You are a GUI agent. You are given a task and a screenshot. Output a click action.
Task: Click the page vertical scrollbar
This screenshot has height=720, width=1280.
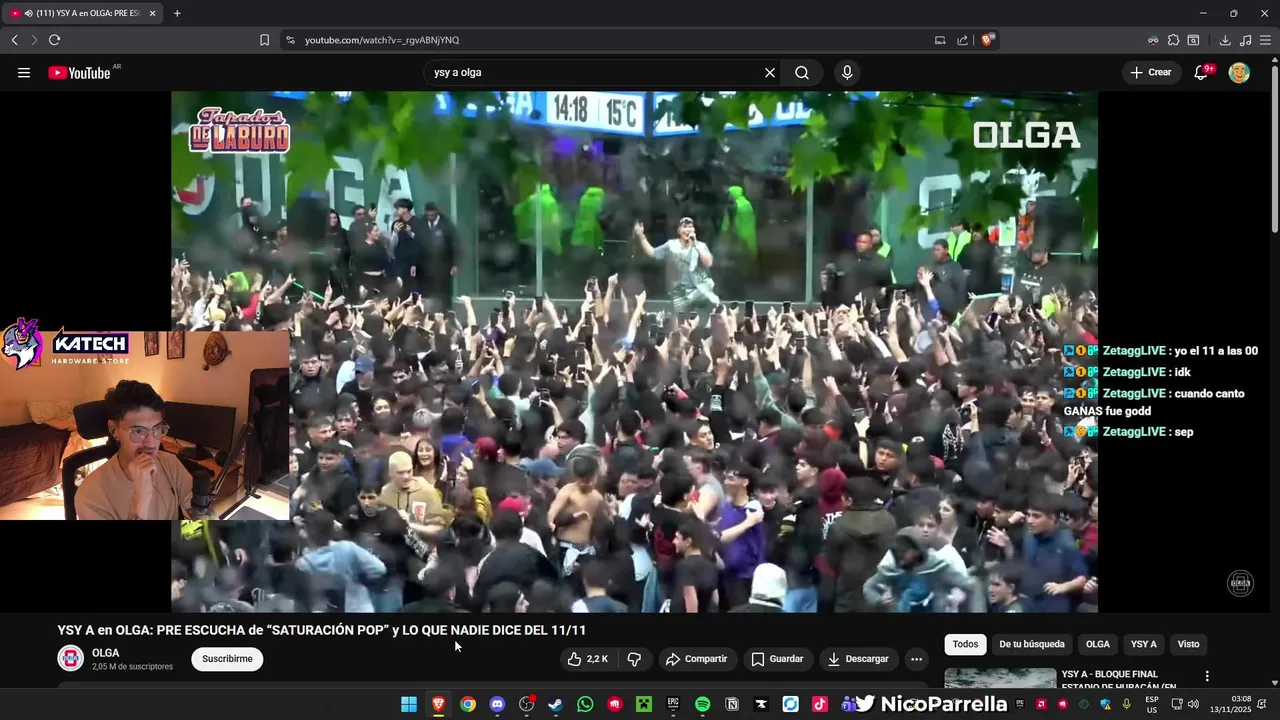tap(1274, 150)
